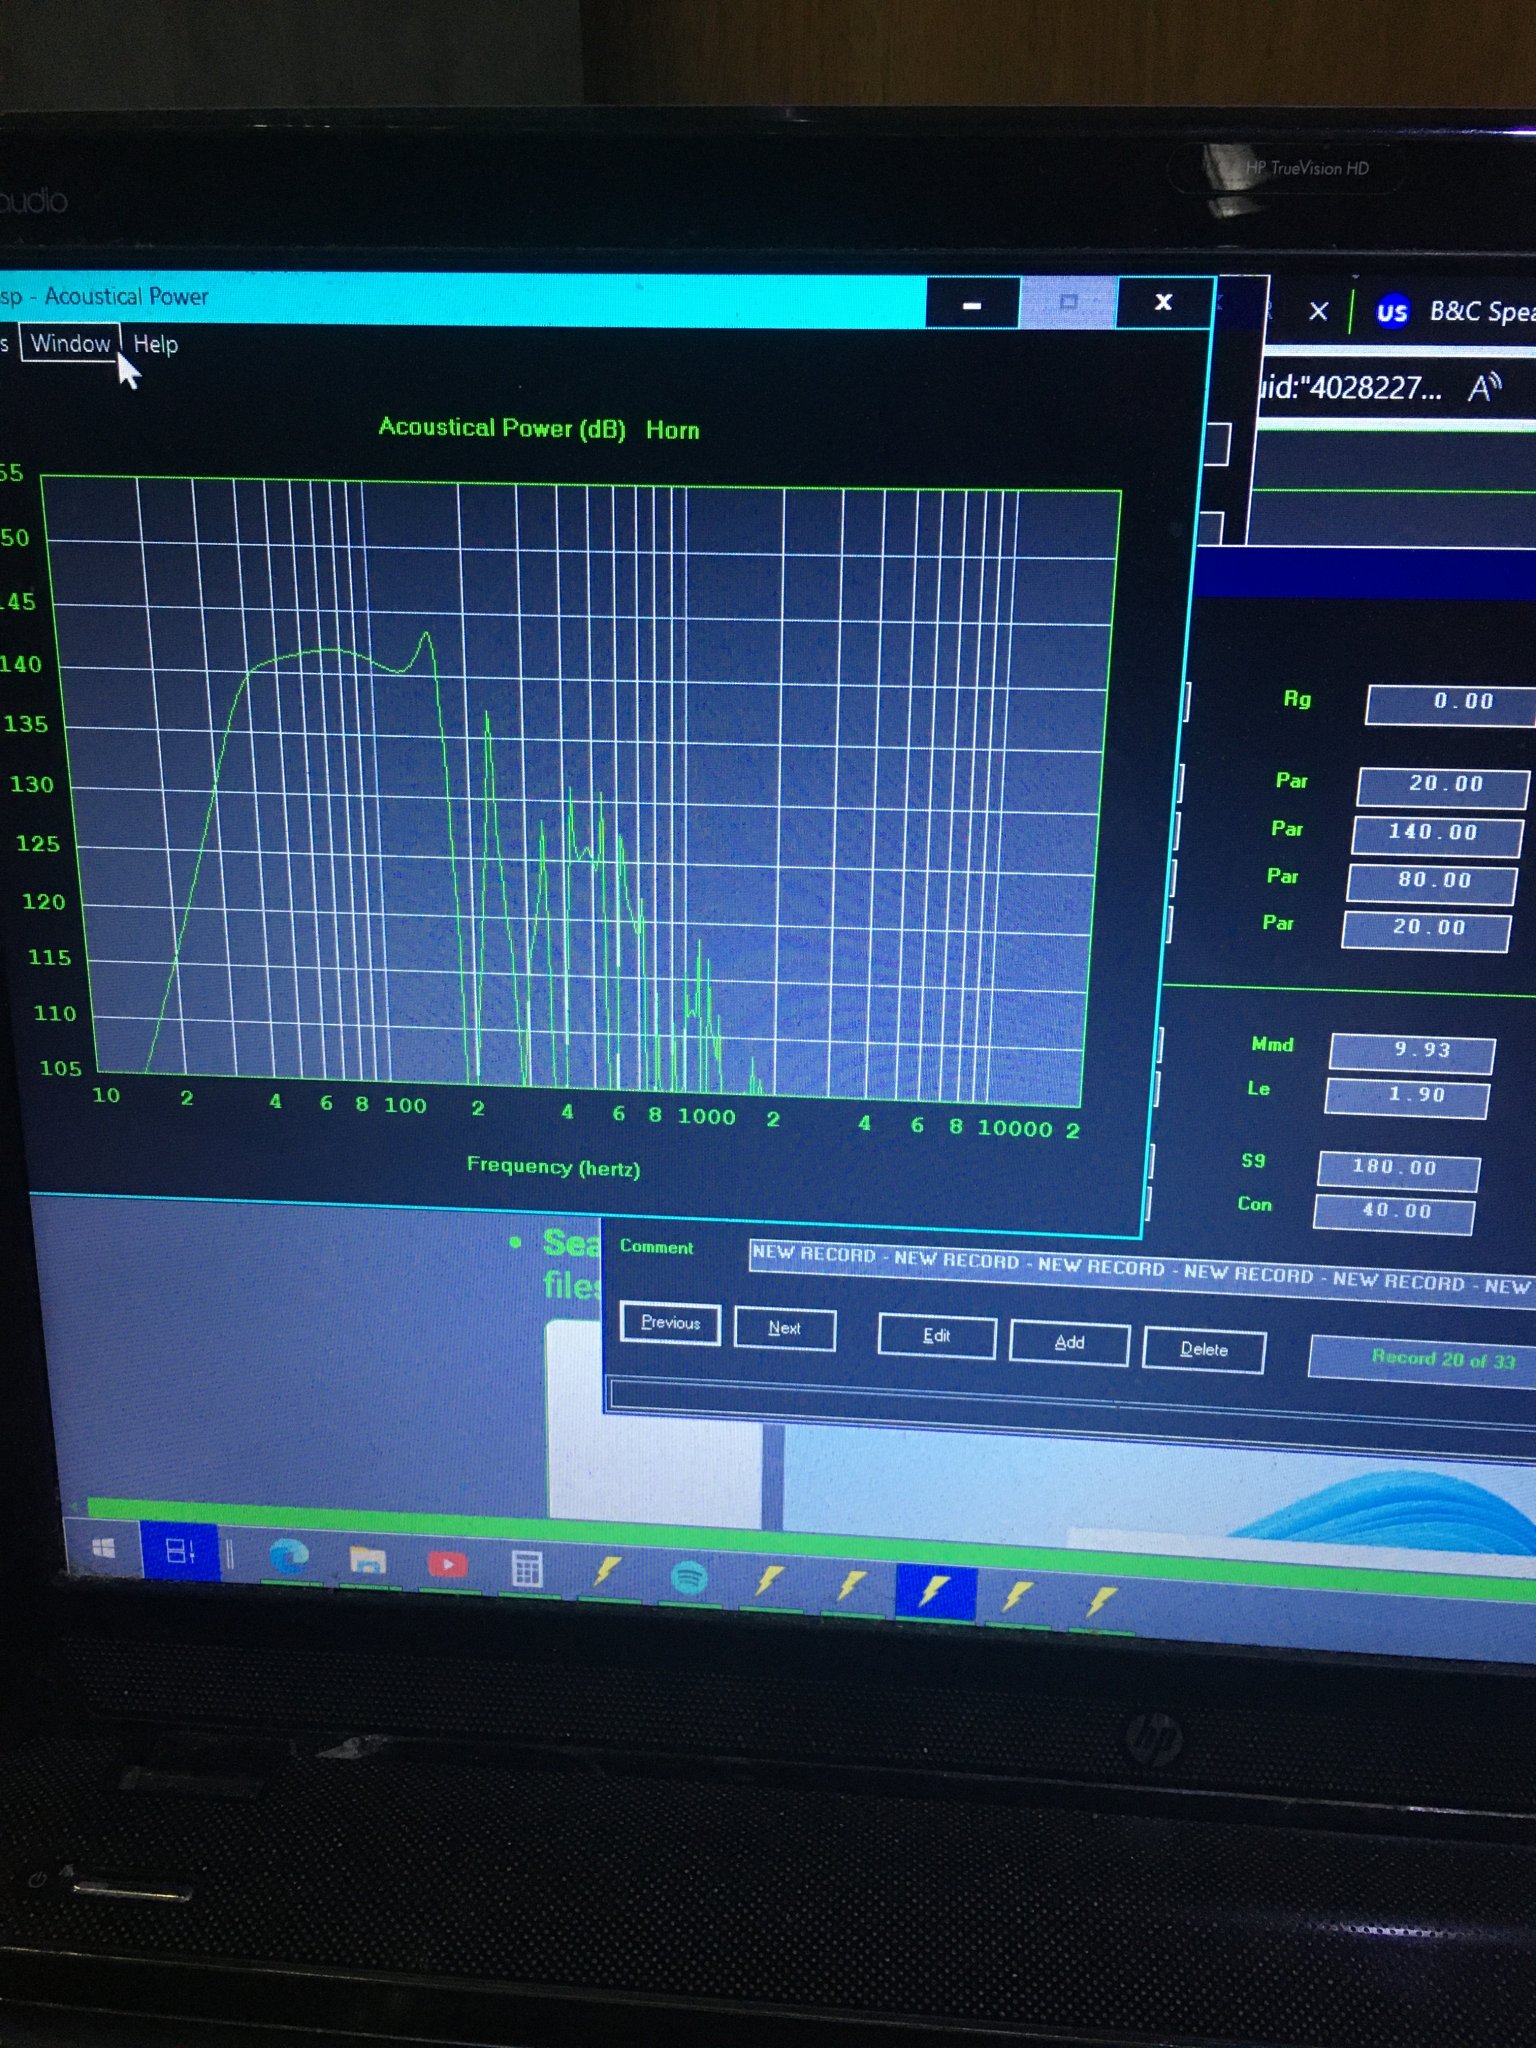Viewport: 1536px width, 2048px height.
Task: Minimize the Acoustical Power window
Action: click(x=972, y=303)
